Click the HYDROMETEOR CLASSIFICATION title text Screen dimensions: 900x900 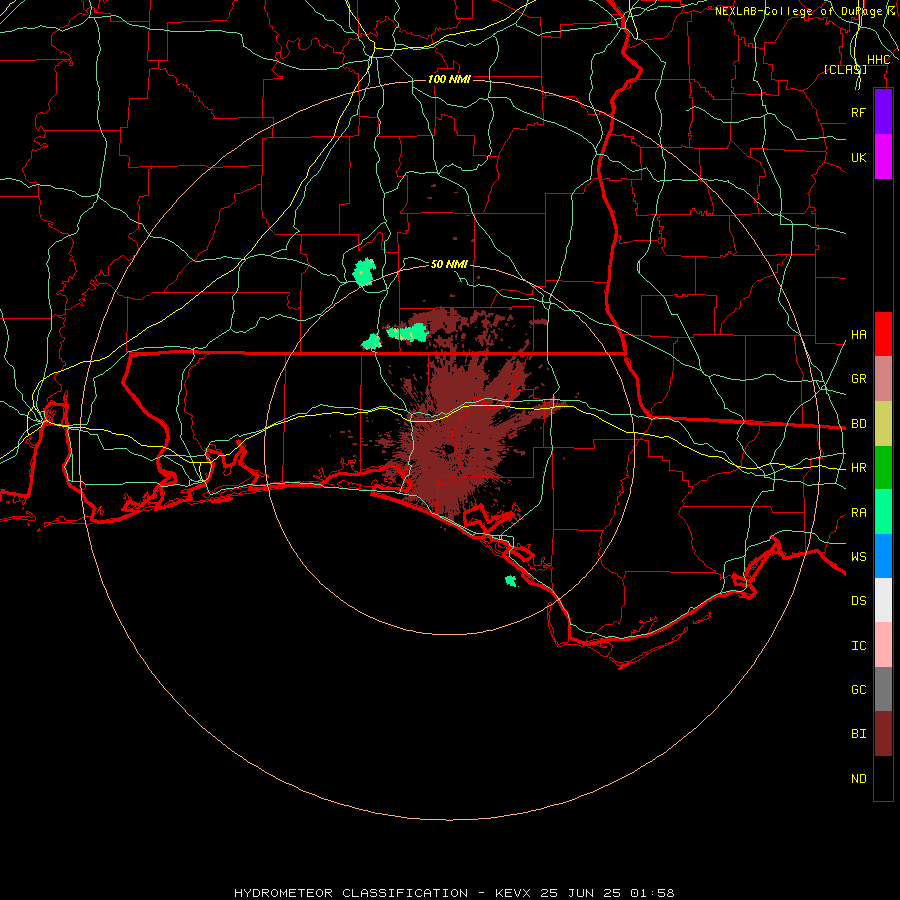[x=351, y=893]
